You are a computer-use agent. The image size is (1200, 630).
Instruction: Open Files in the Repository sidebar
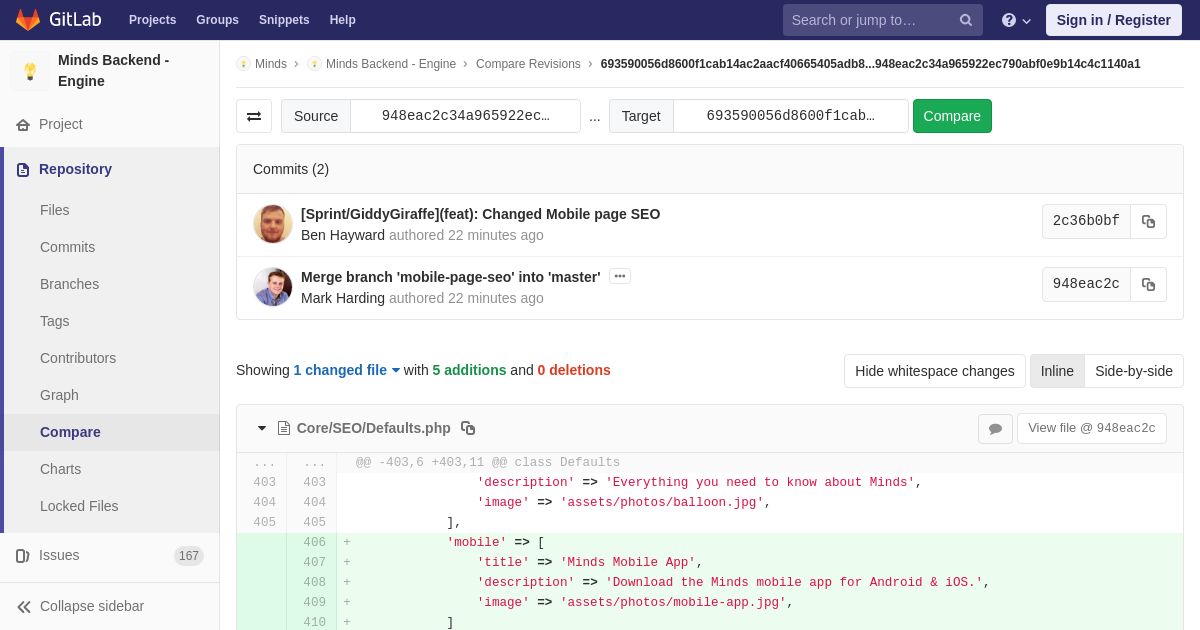pos(55,210)
